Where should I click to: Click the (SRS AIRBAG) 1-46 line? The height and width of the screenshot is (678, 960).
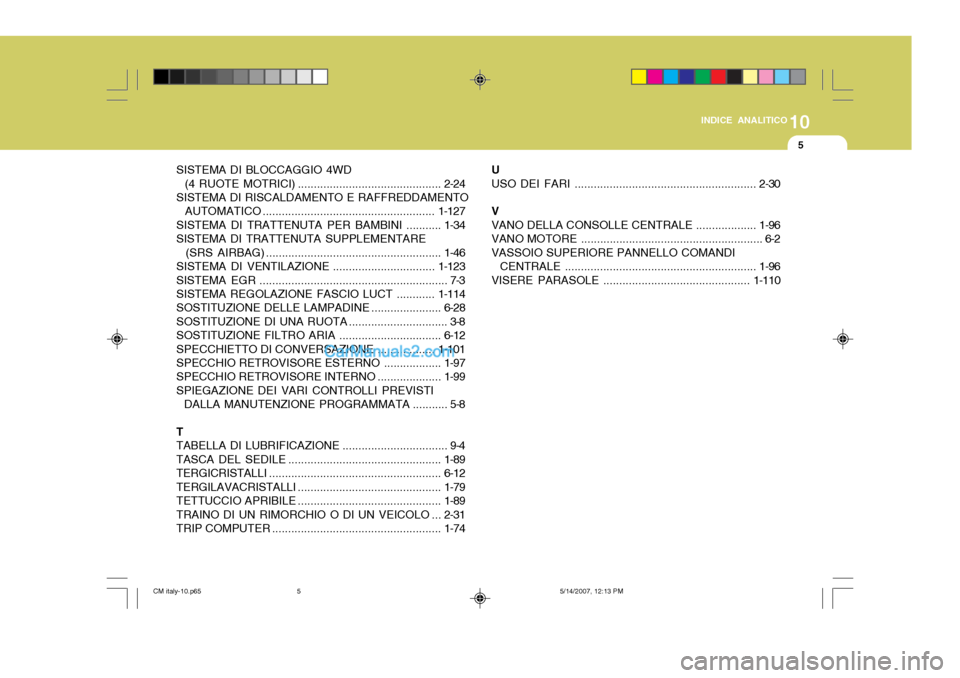pyautogui.click(x=325, y=252)
